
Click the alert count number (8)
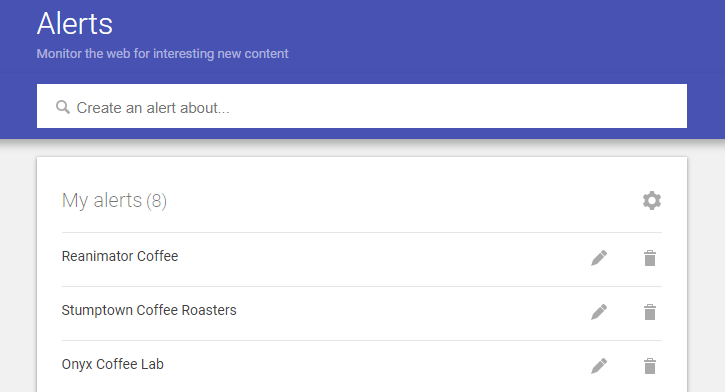156,201
